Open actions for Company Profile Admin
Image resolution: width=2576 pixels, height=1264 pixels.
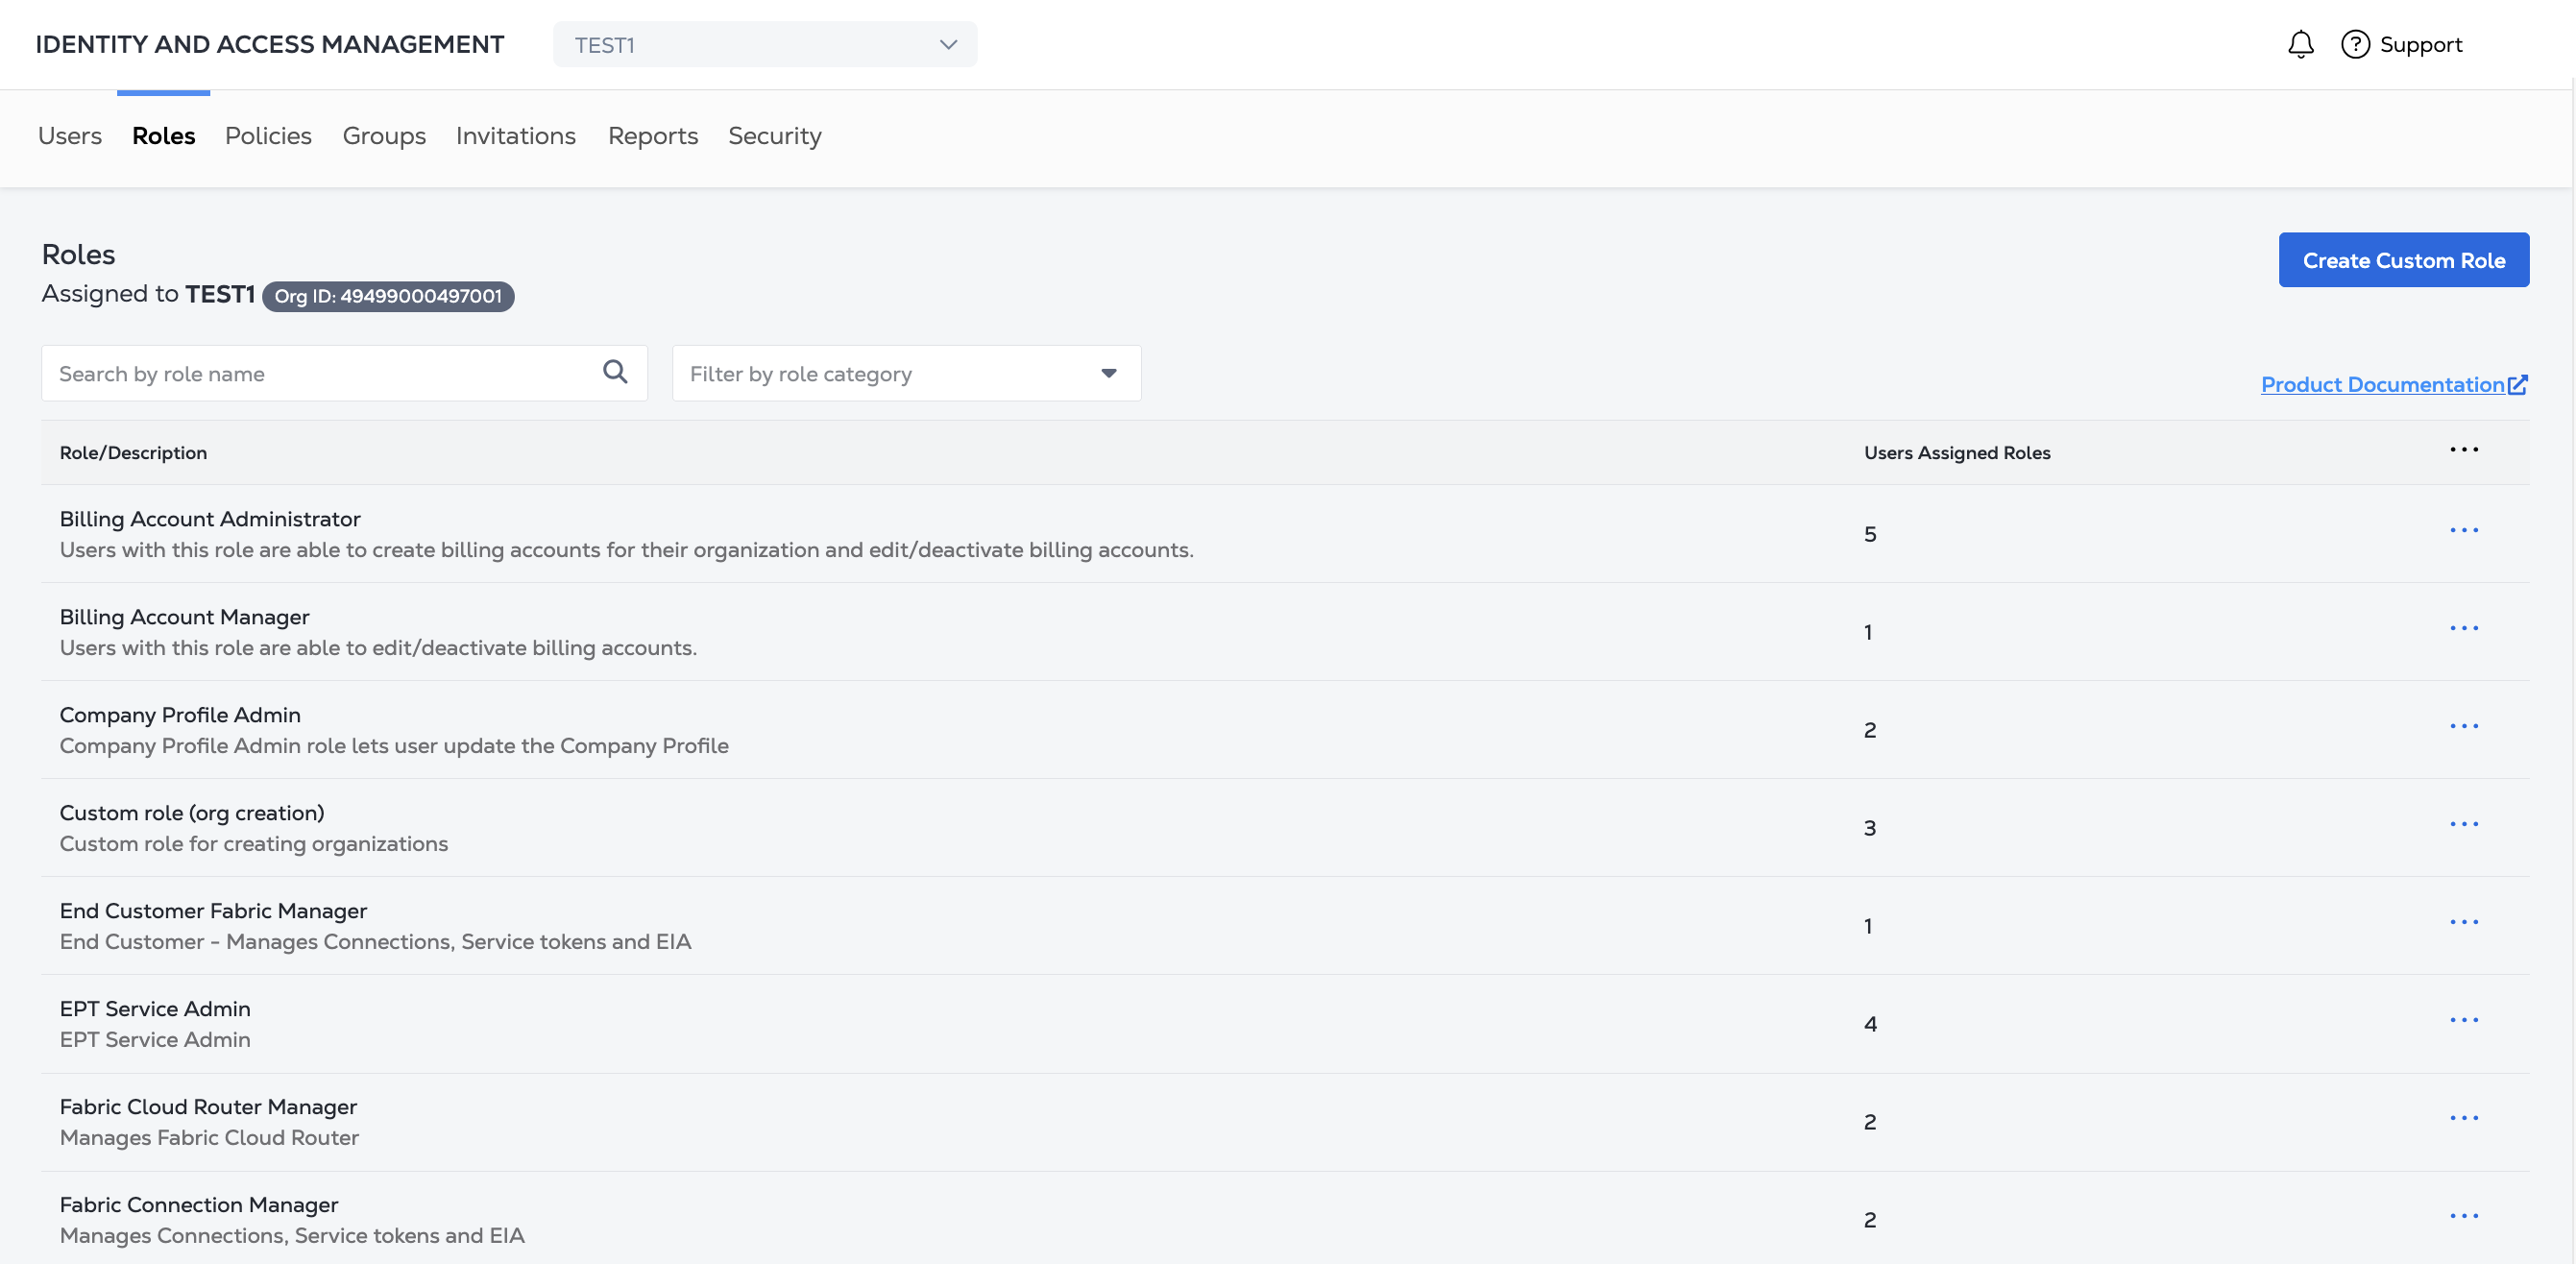click(x=2464, y=726)
